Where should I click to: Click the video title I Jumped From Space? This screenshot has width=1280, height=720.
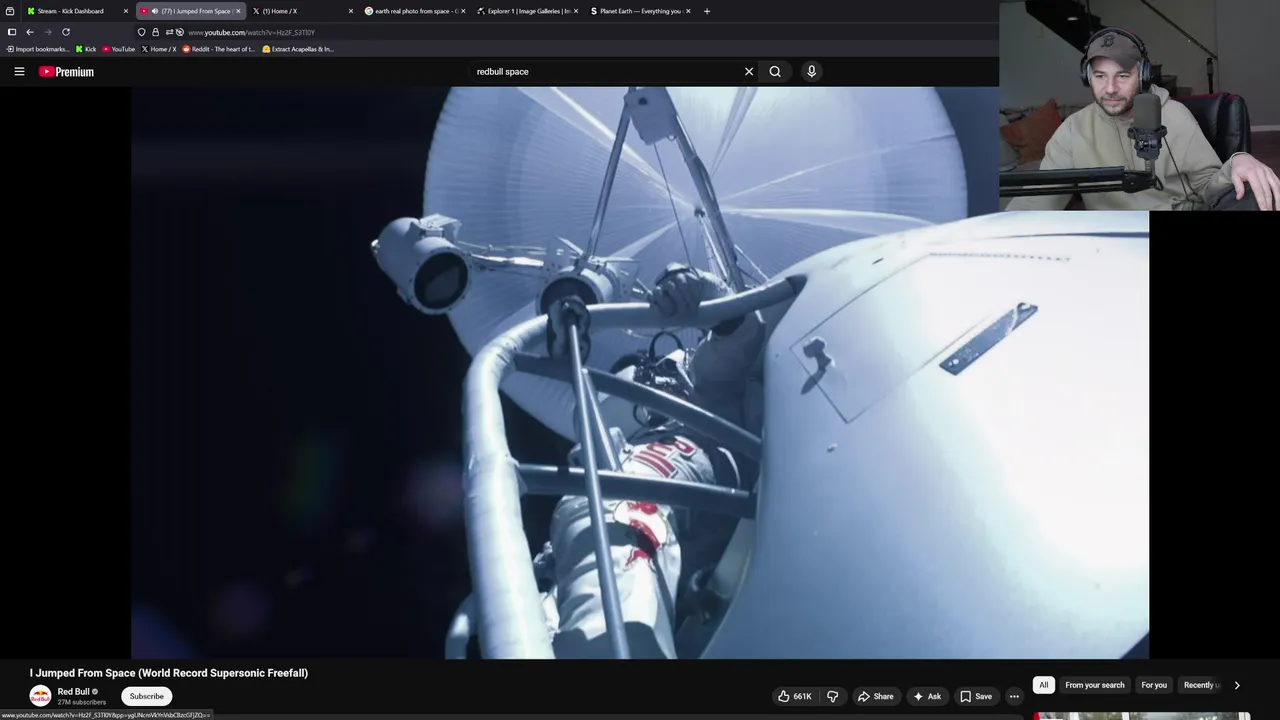(x=169, y=673)
